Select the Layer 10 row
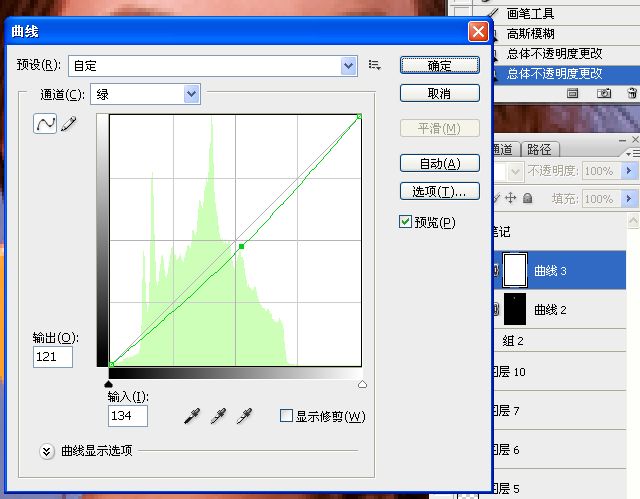640x499 pixels. [560, 372]
